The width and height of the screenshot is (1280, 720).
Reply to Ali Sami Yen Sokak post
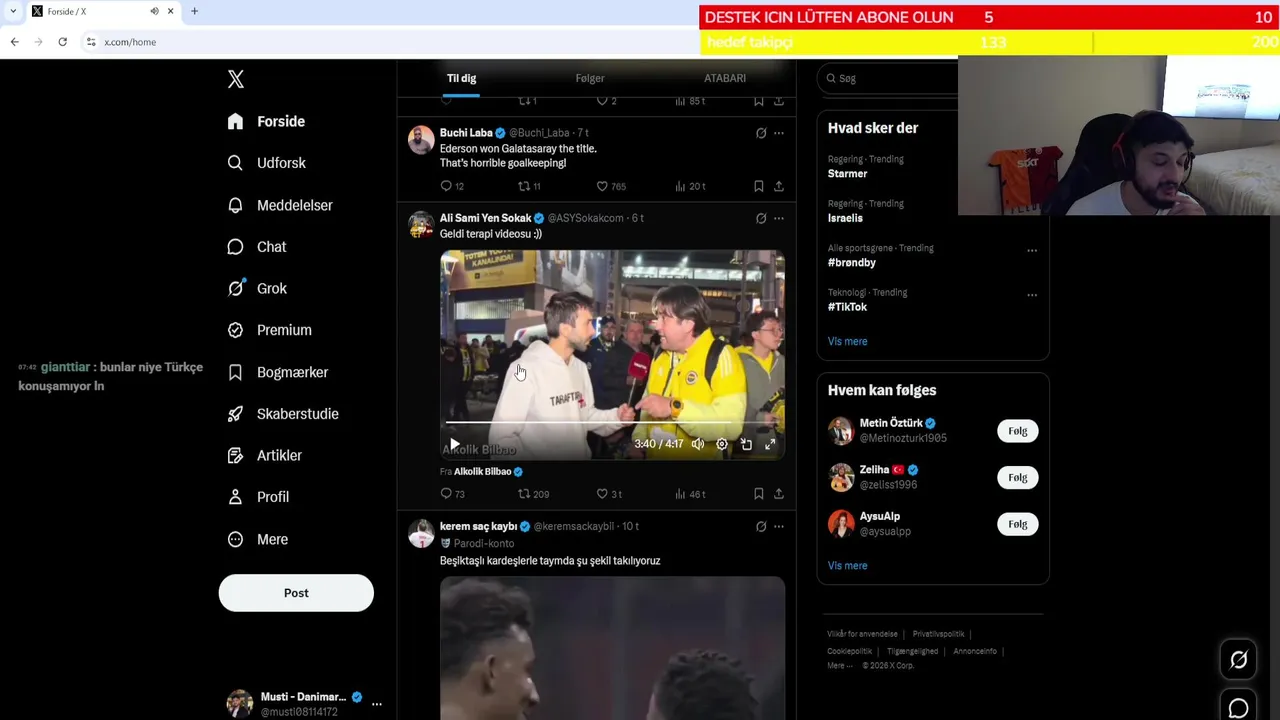coord(452,494)
